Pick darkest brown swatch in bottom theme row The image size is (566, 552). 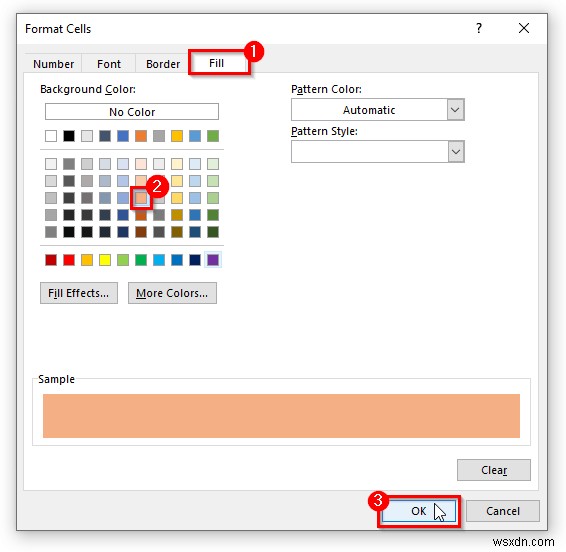click(141, 232)
